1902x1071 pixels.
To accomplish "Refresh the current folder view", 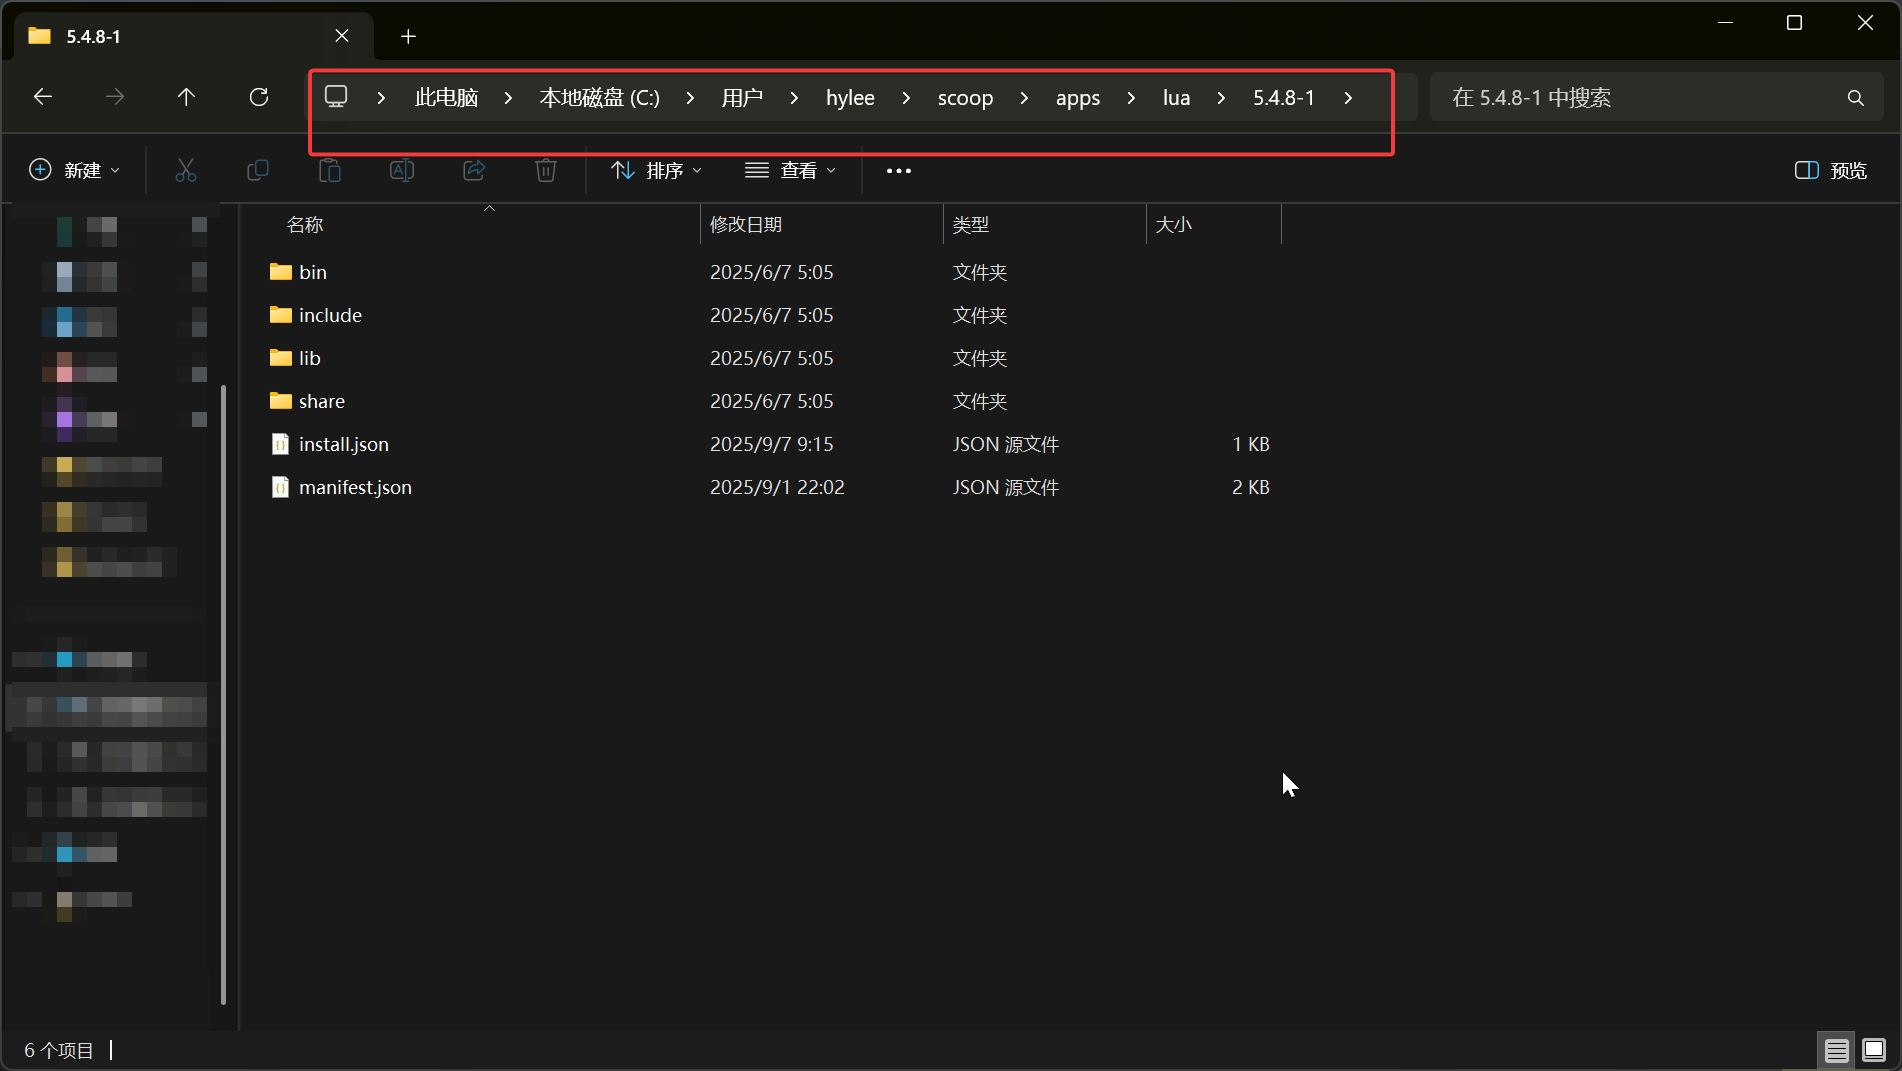I will (x=259, y=97).
